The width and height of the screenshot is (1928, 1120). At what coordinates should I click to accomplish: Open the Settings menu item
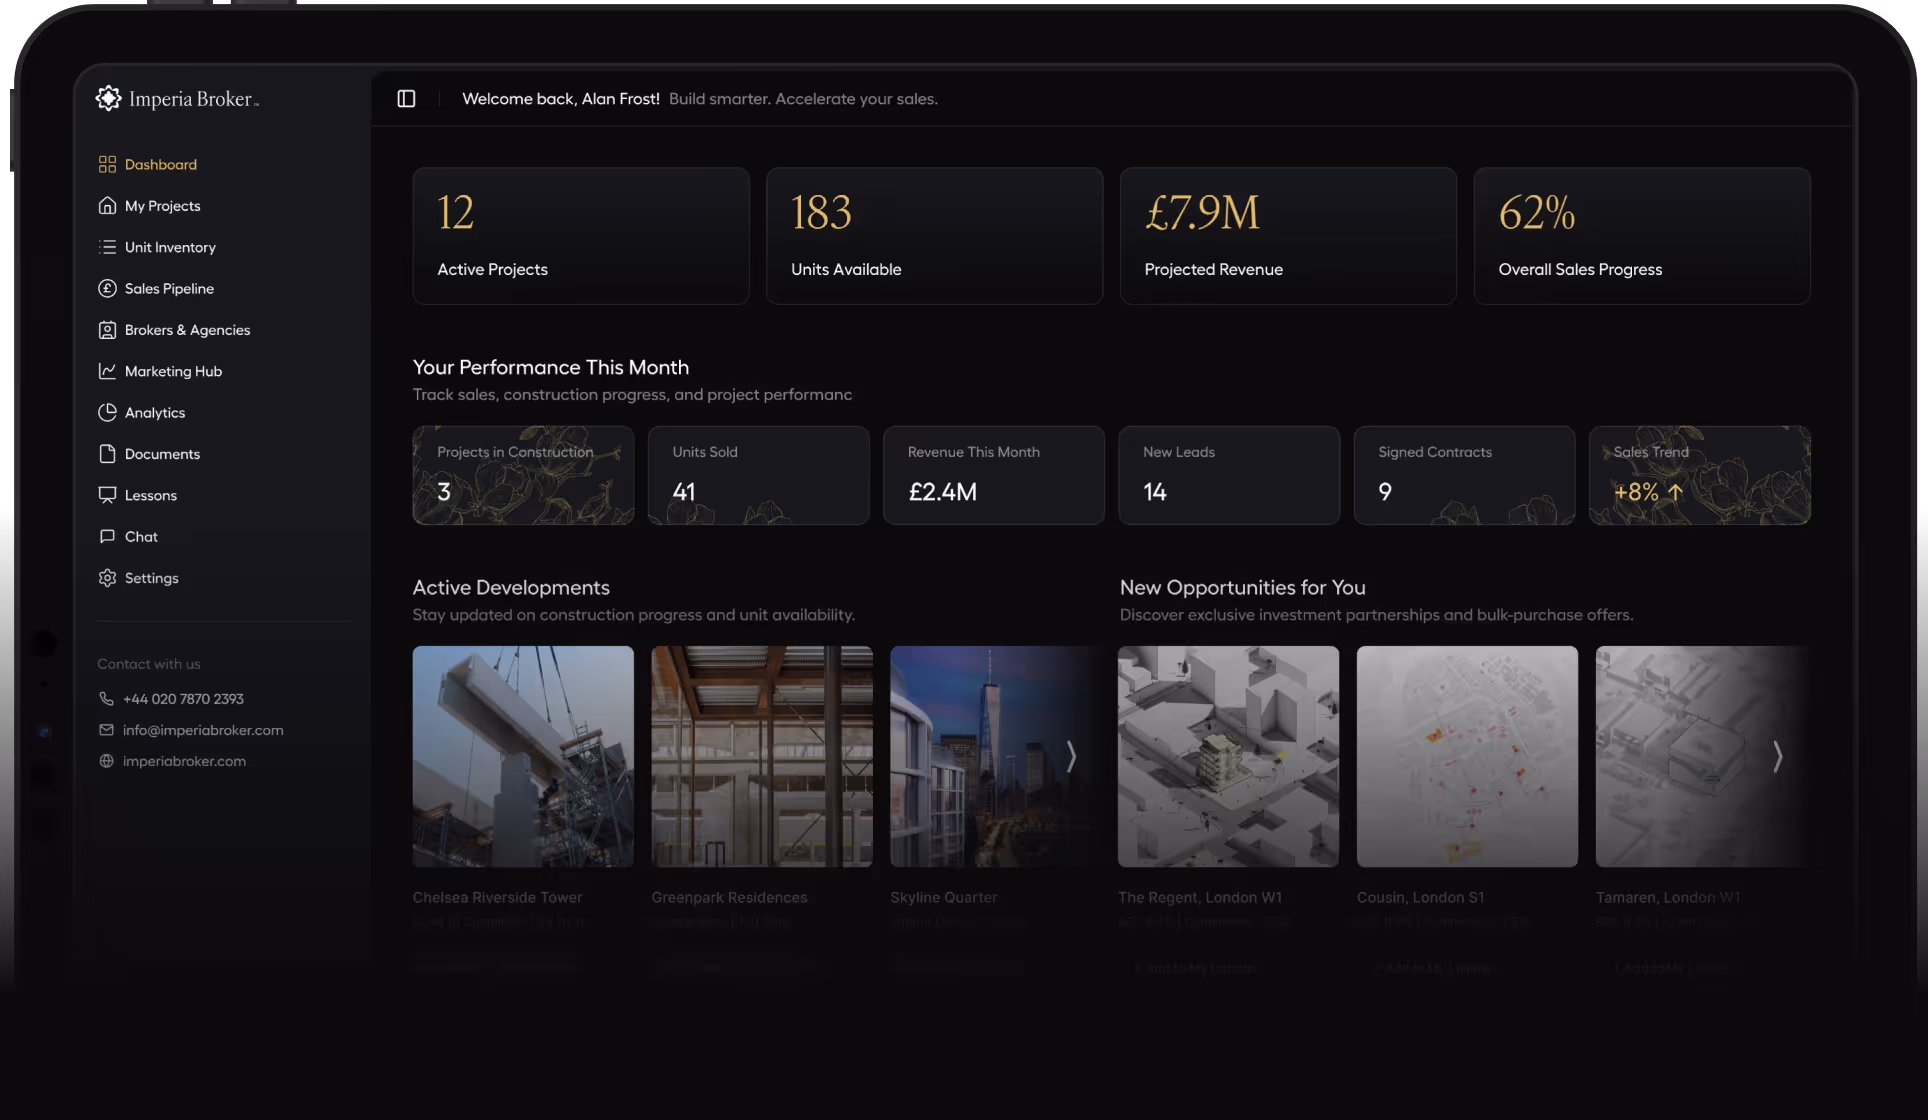(x=152, y=577)
